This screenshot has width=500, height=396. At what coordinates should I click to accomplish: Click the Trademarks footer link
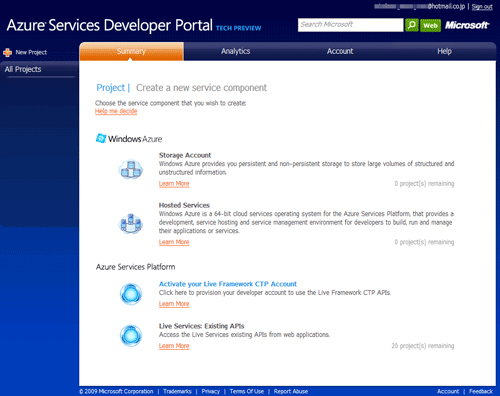point(177,391)
